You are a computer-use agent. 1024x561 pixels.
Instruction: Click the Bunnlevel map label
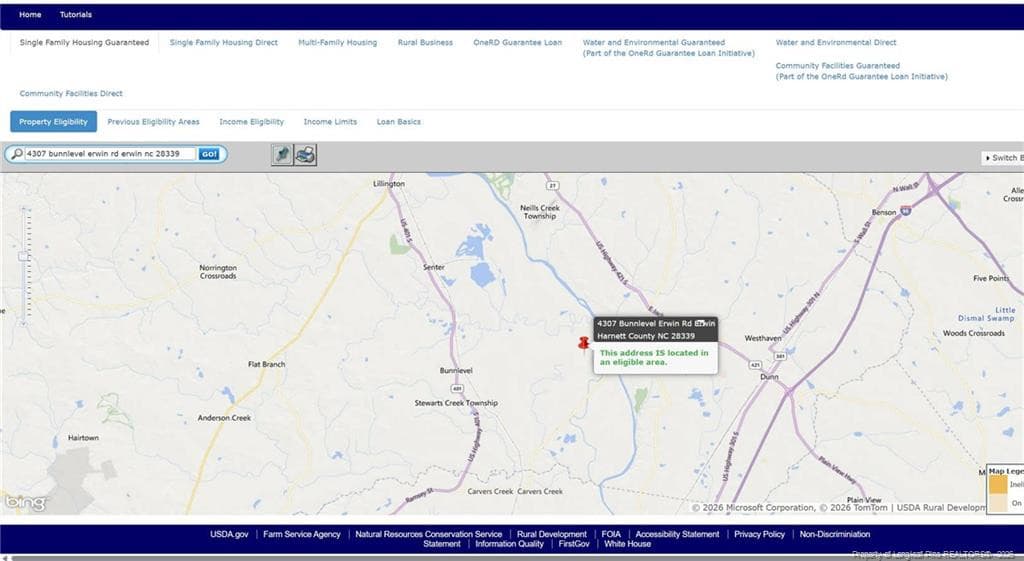(456, 370)
